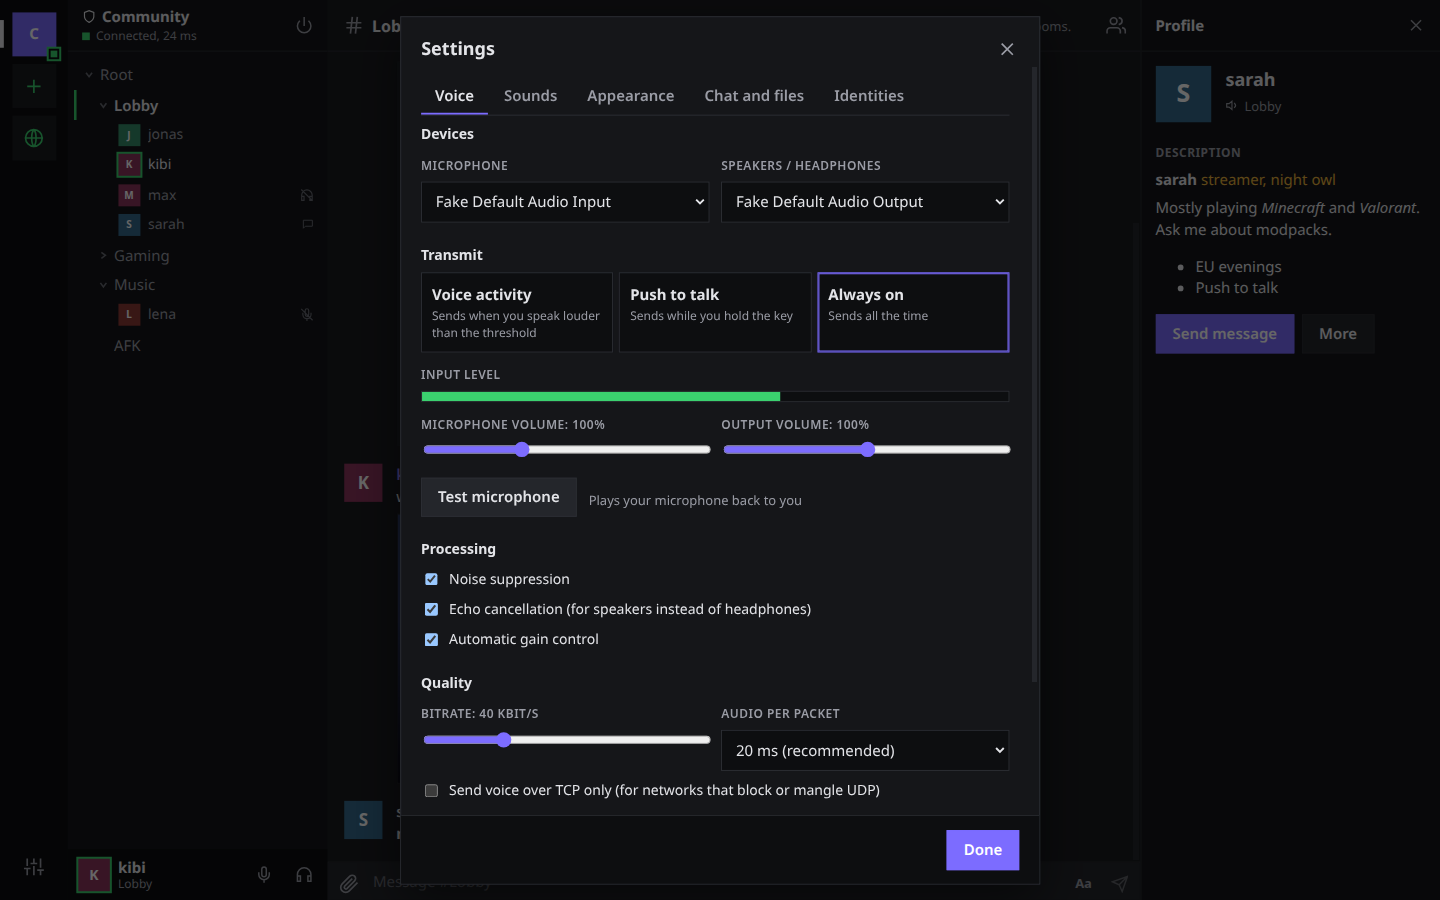Image resolution: width=1440 pixels, height=900 pixels.
Task: Collapse the Lobby channel
Action: (x=103, y=106)
